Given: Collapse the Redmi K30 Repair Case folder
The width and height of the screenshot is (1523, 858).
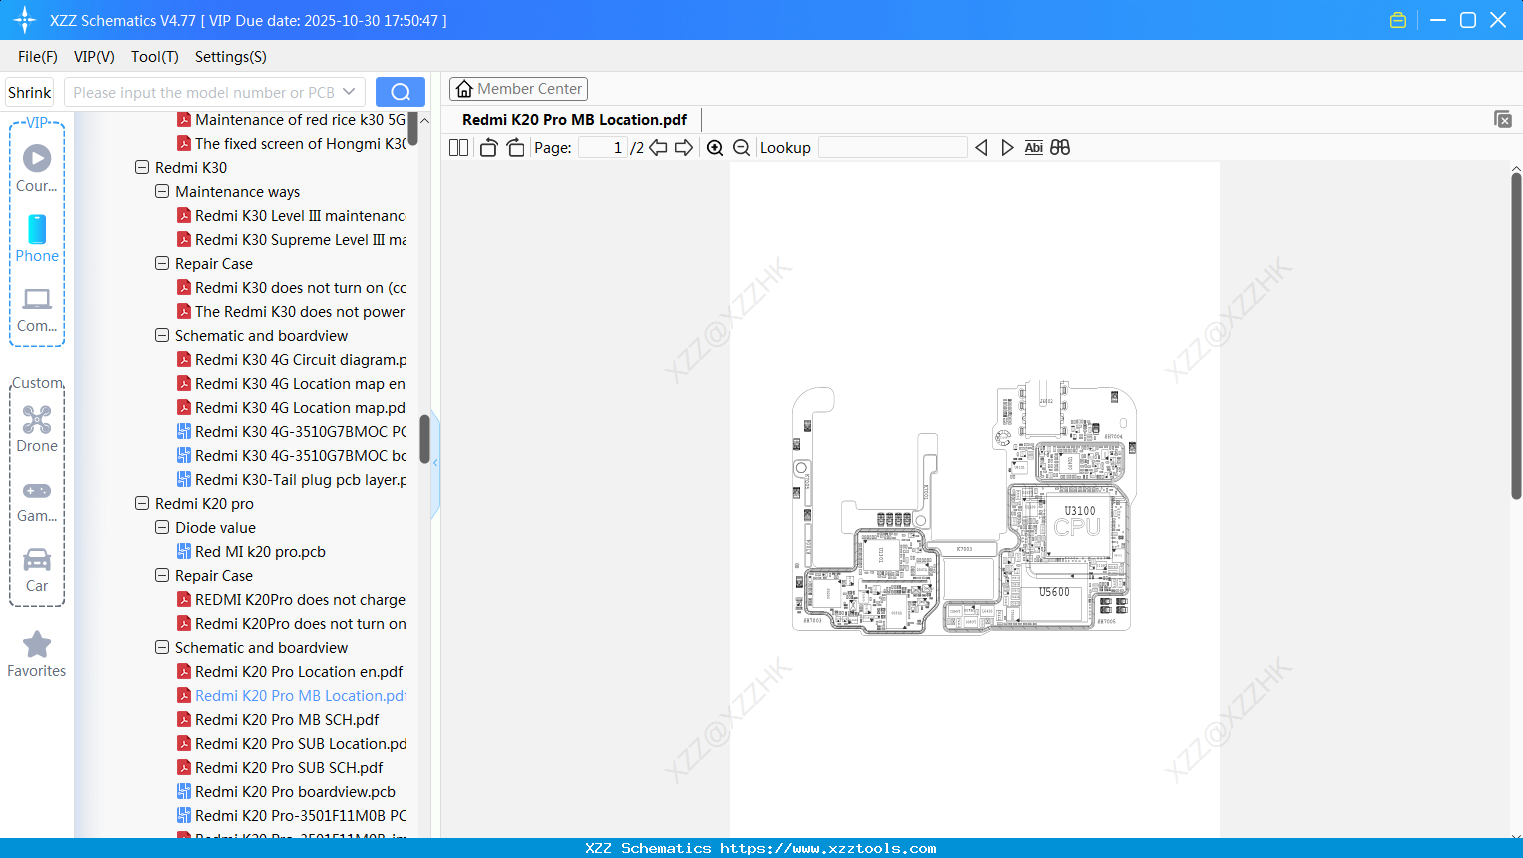Looking at the screenshot, I should 162,264.
